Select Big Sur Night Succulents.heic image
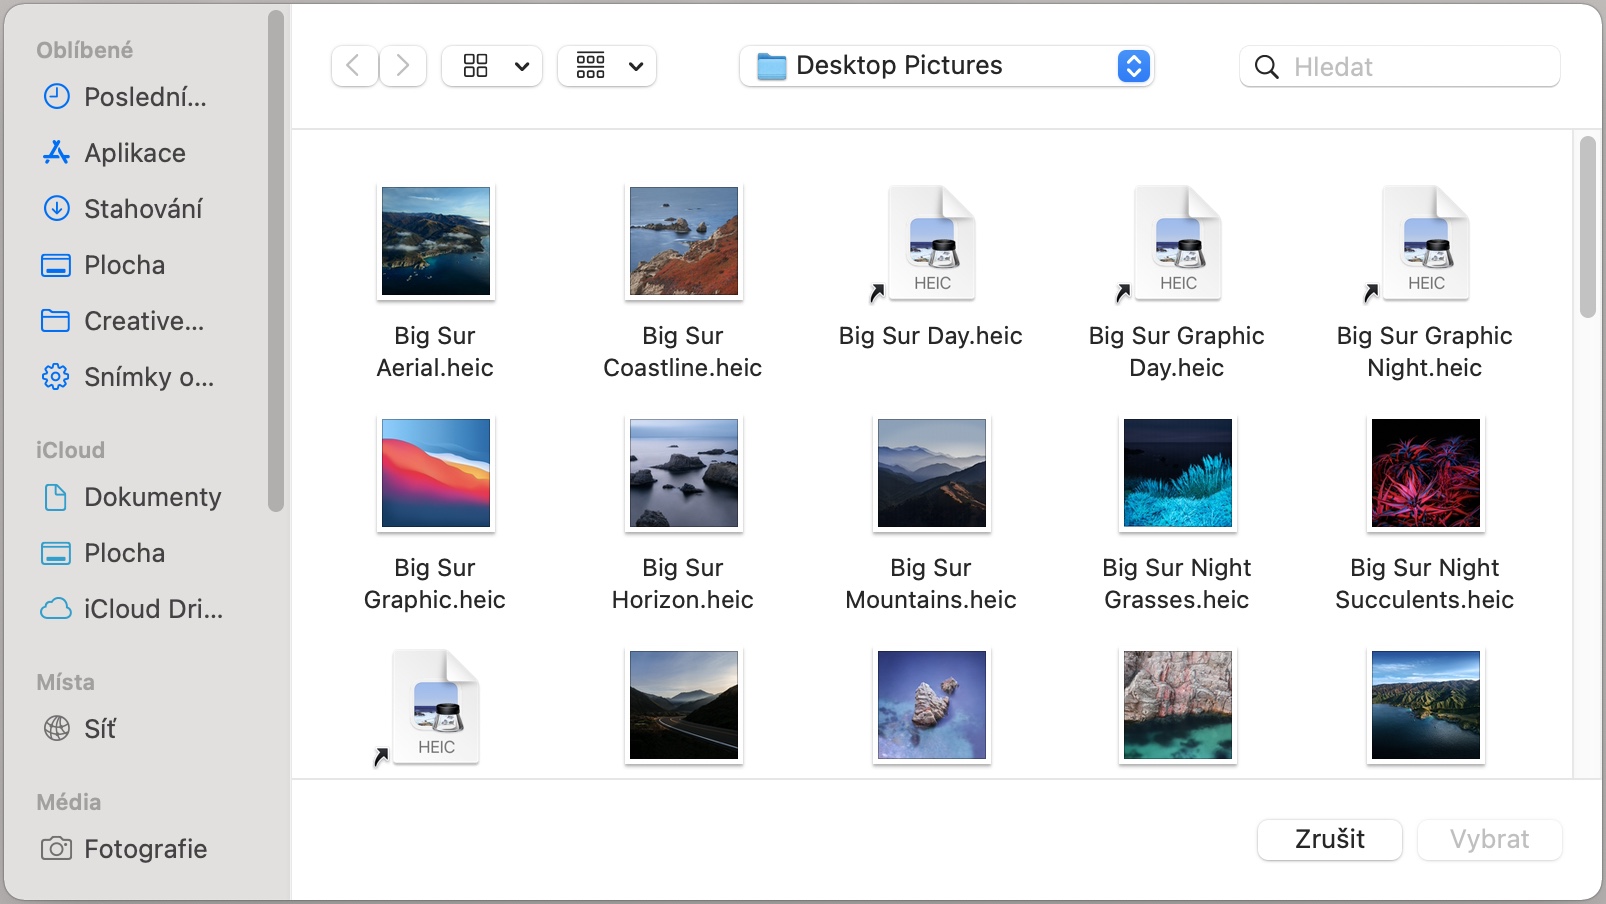Screen dimensions: 1606x904 (x=1425, y=473)
